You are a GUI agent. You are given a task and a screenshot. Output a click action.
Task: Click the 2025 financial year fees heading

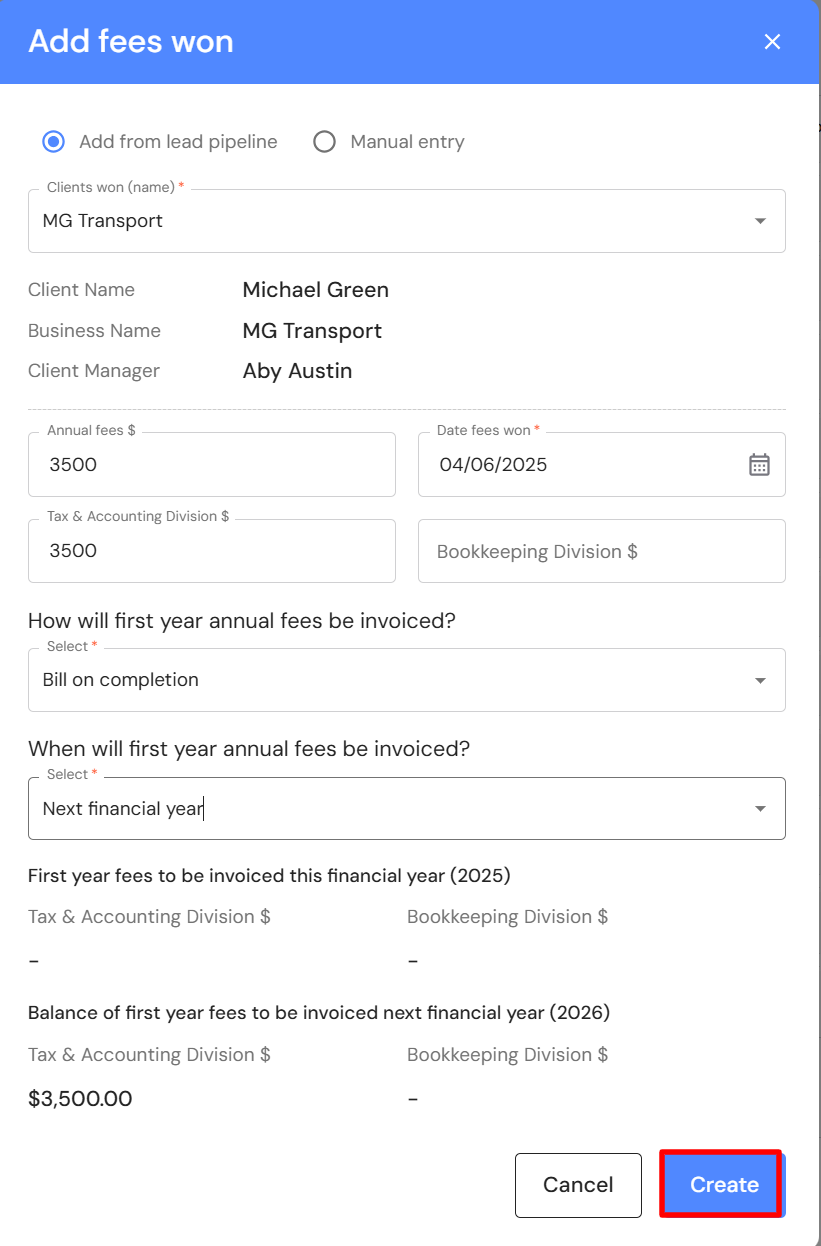pos(269,876)
